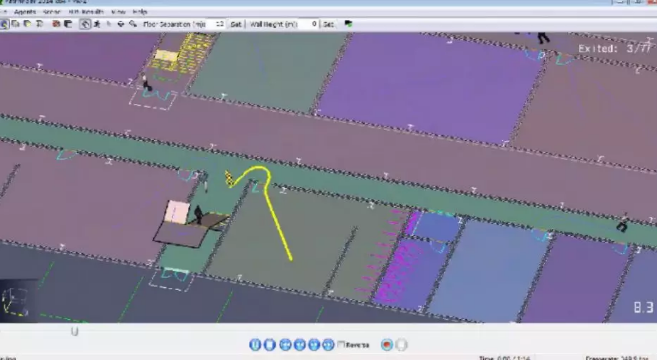Open the View menu

tap(118, 12)
